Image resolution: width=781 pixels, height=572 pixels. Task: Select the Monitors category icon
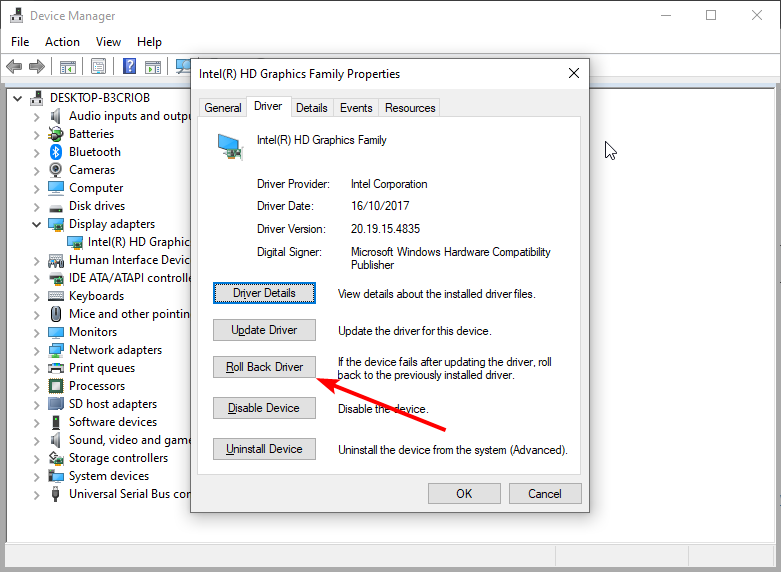point(56,332)
